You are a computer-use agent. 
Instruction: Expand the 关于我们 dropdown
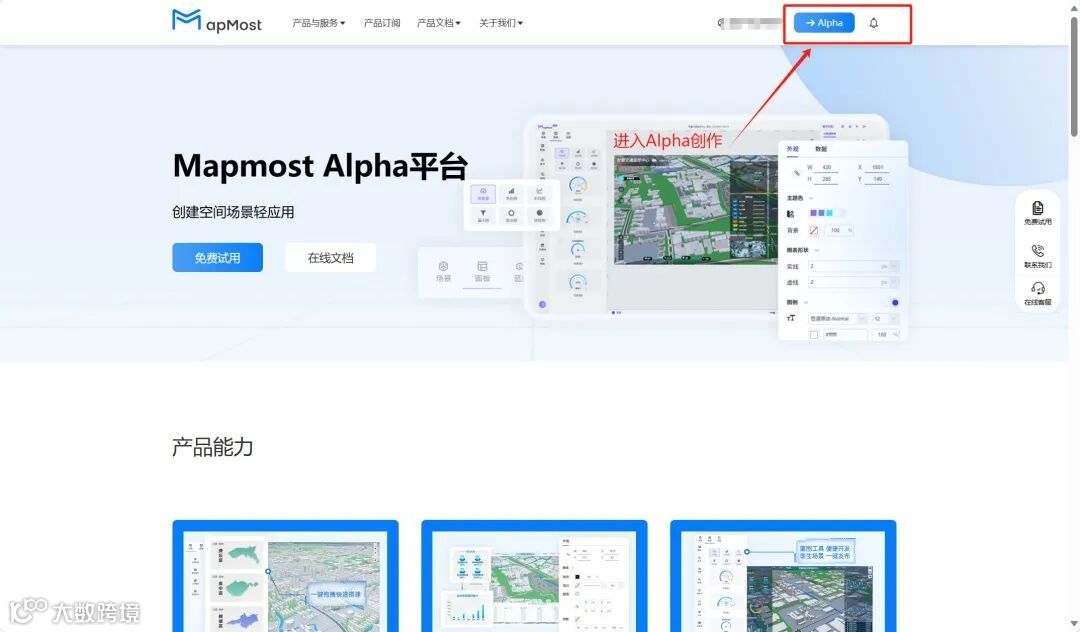pyautogui.click(x=501, y=23)
